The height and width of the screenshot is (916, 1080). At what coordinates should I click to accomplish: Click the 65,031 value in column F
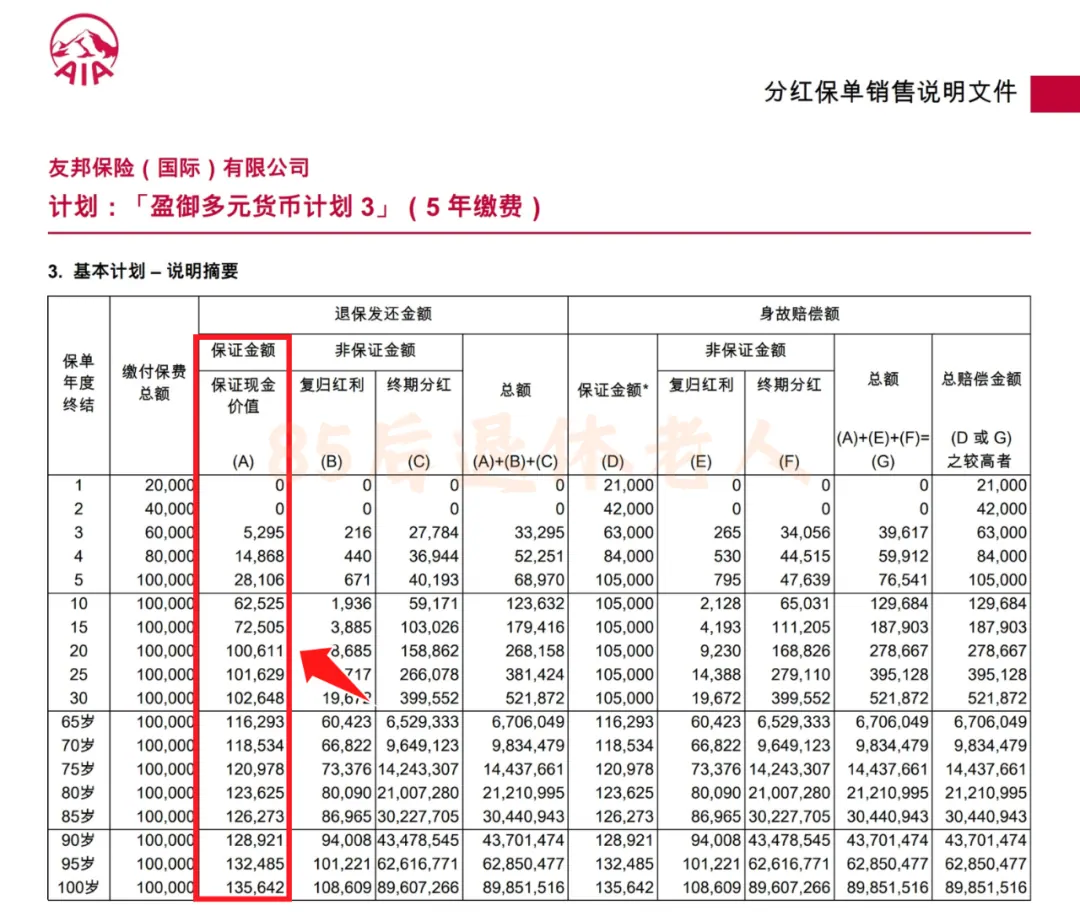point(805,604)
